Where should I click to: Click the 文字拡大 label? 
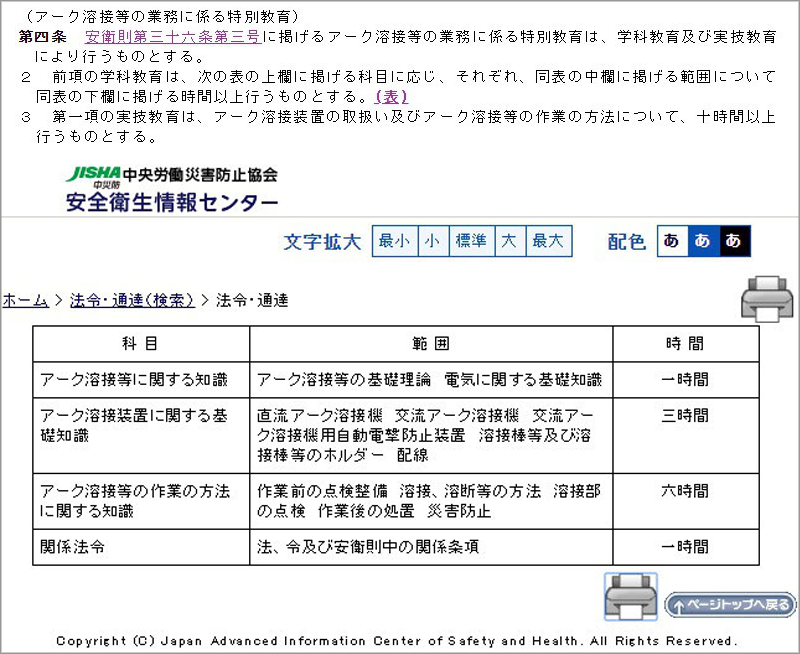[322, 241]
